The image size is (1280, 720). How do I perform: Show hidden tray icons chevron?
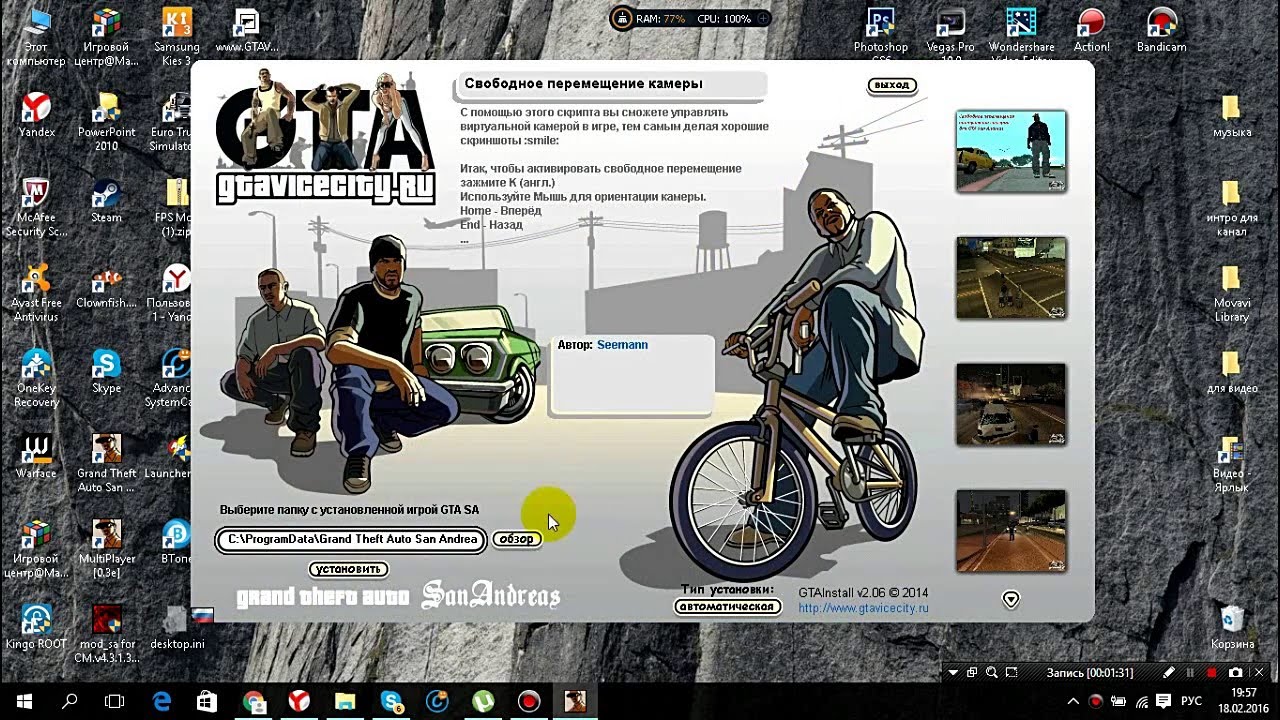pos(1074,701)
